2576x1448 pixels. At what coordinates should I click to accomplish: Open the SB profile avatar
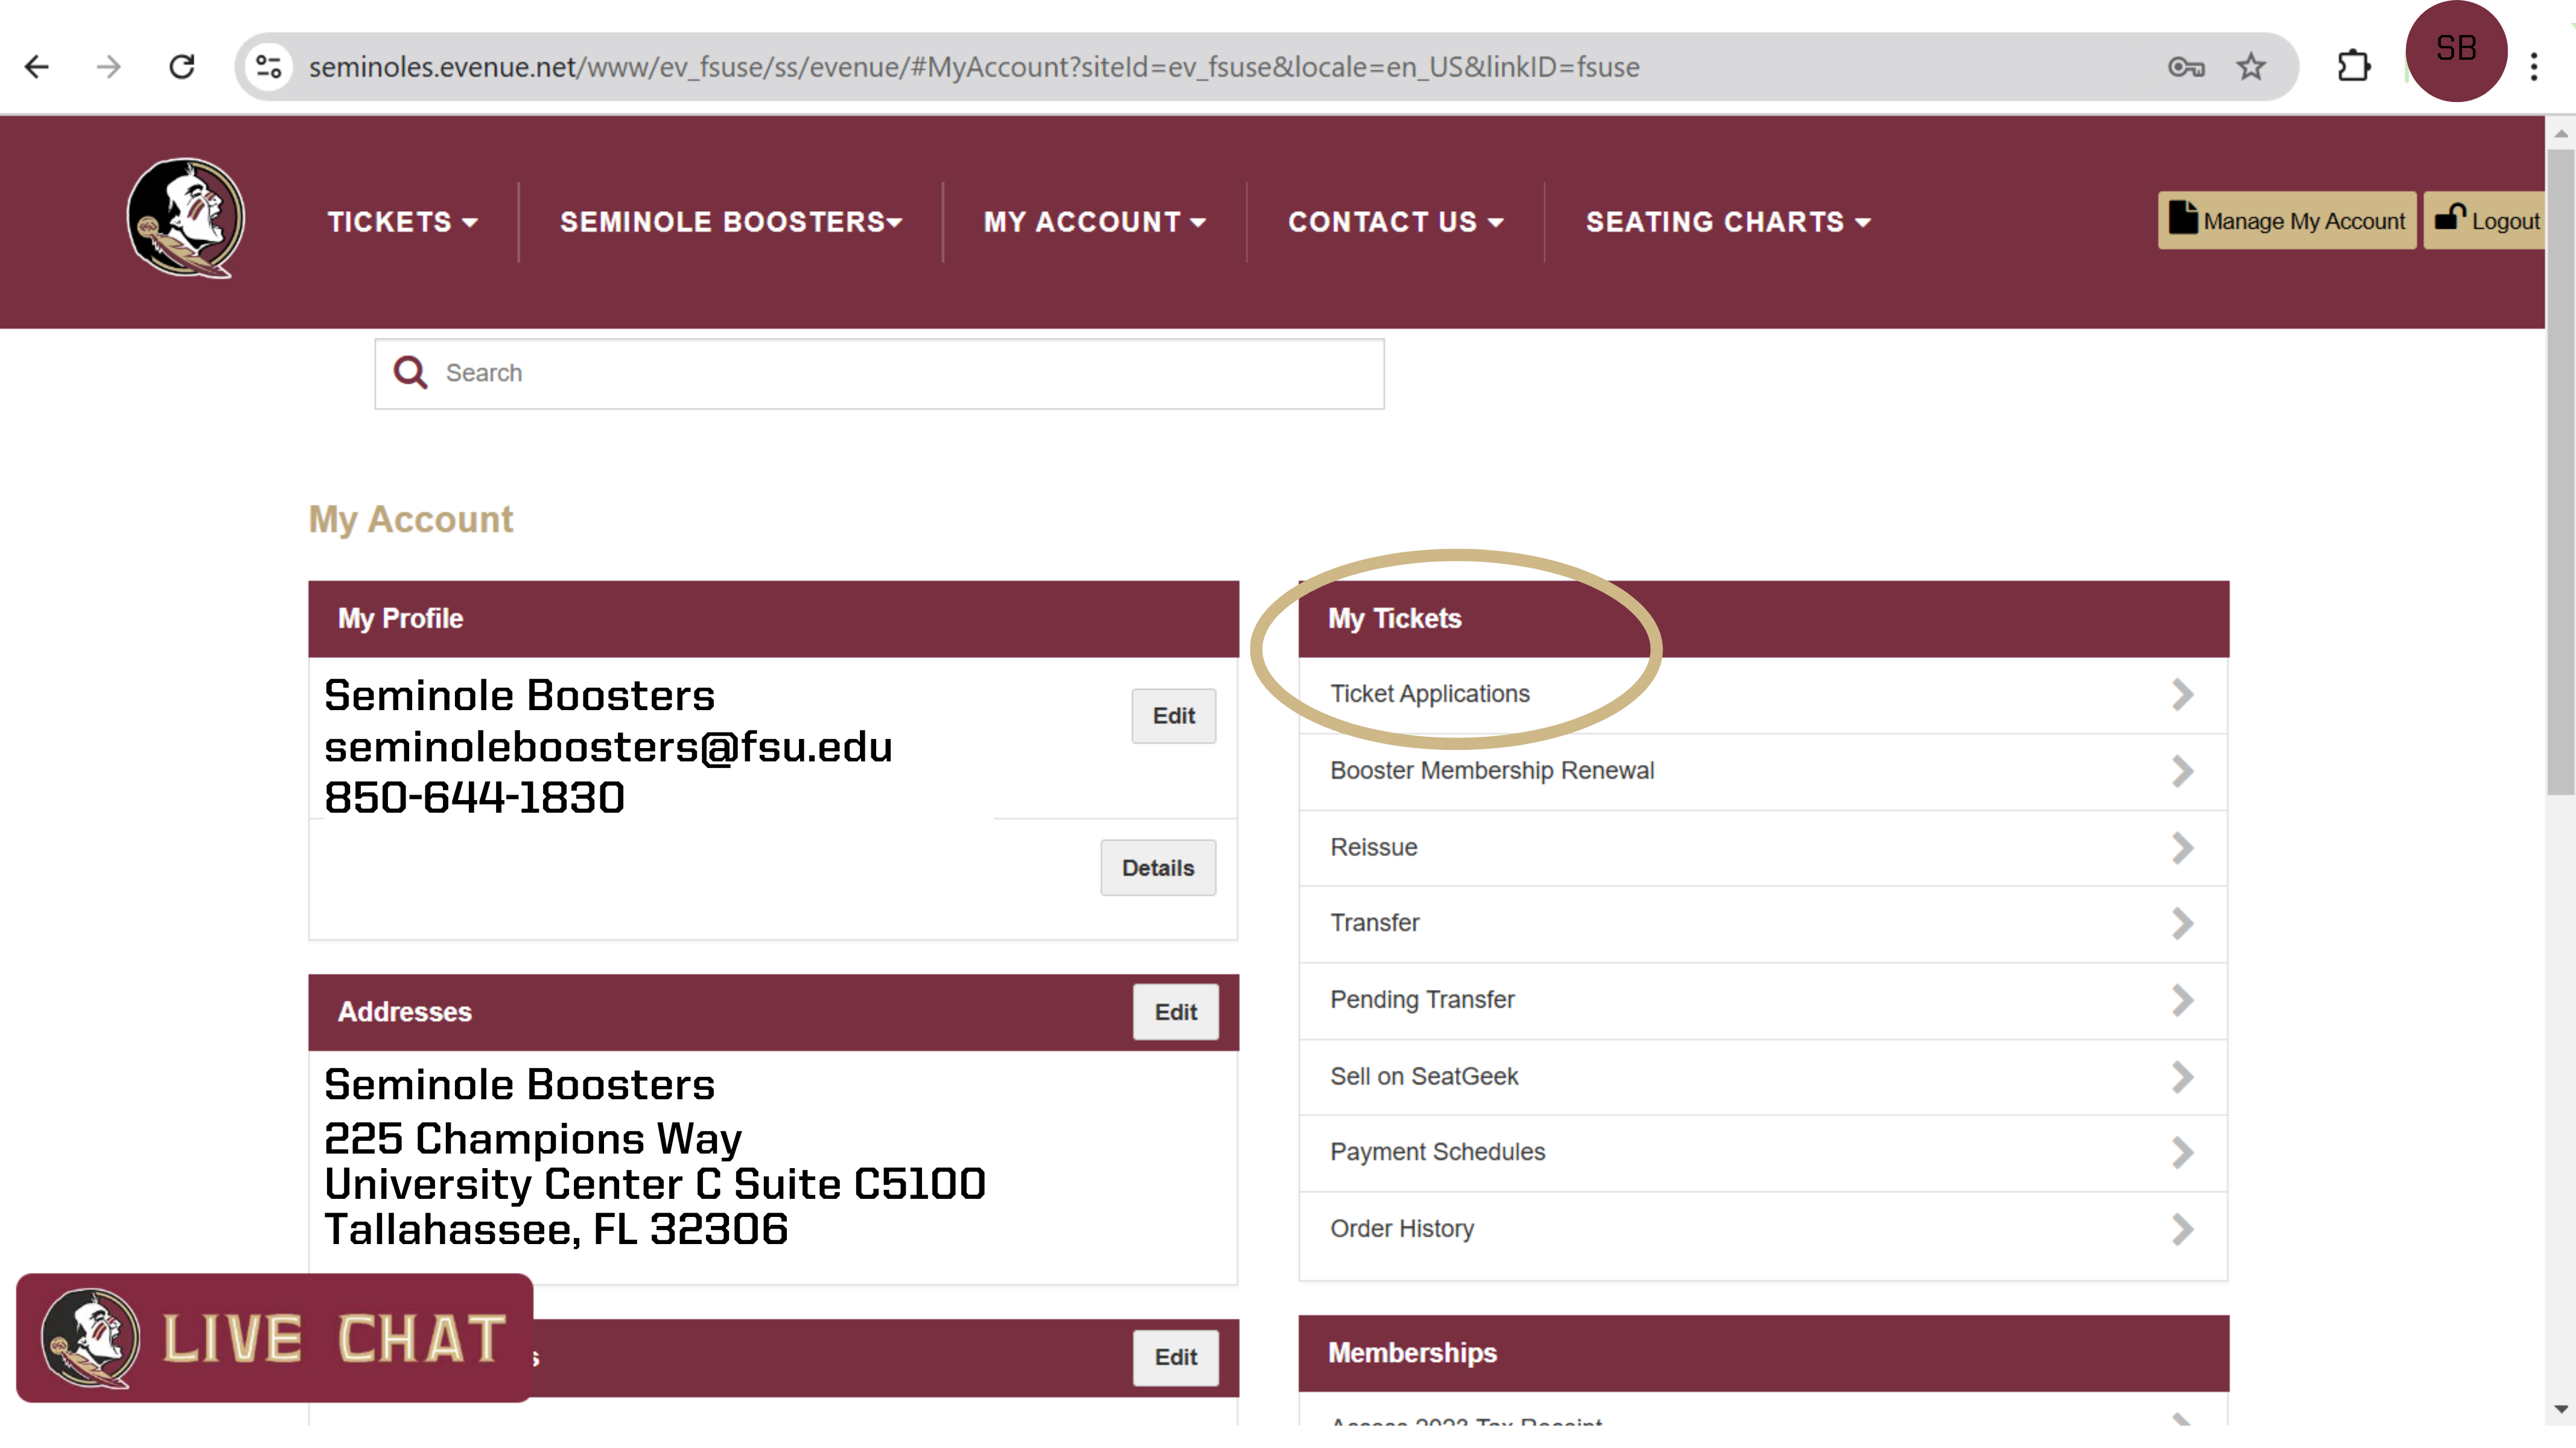[2455, 50]
